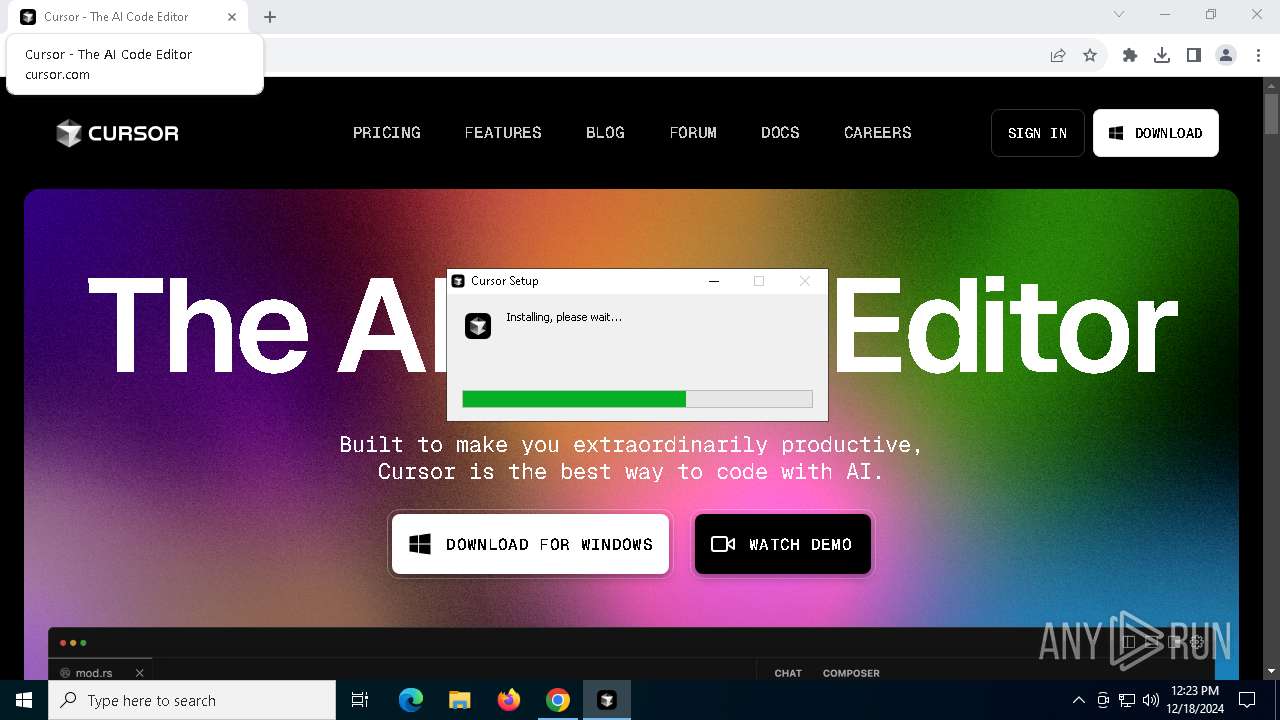Select the CHAT tab in demo panel
The width and height of the screenshot is (1280, 720).
(788, 673)
